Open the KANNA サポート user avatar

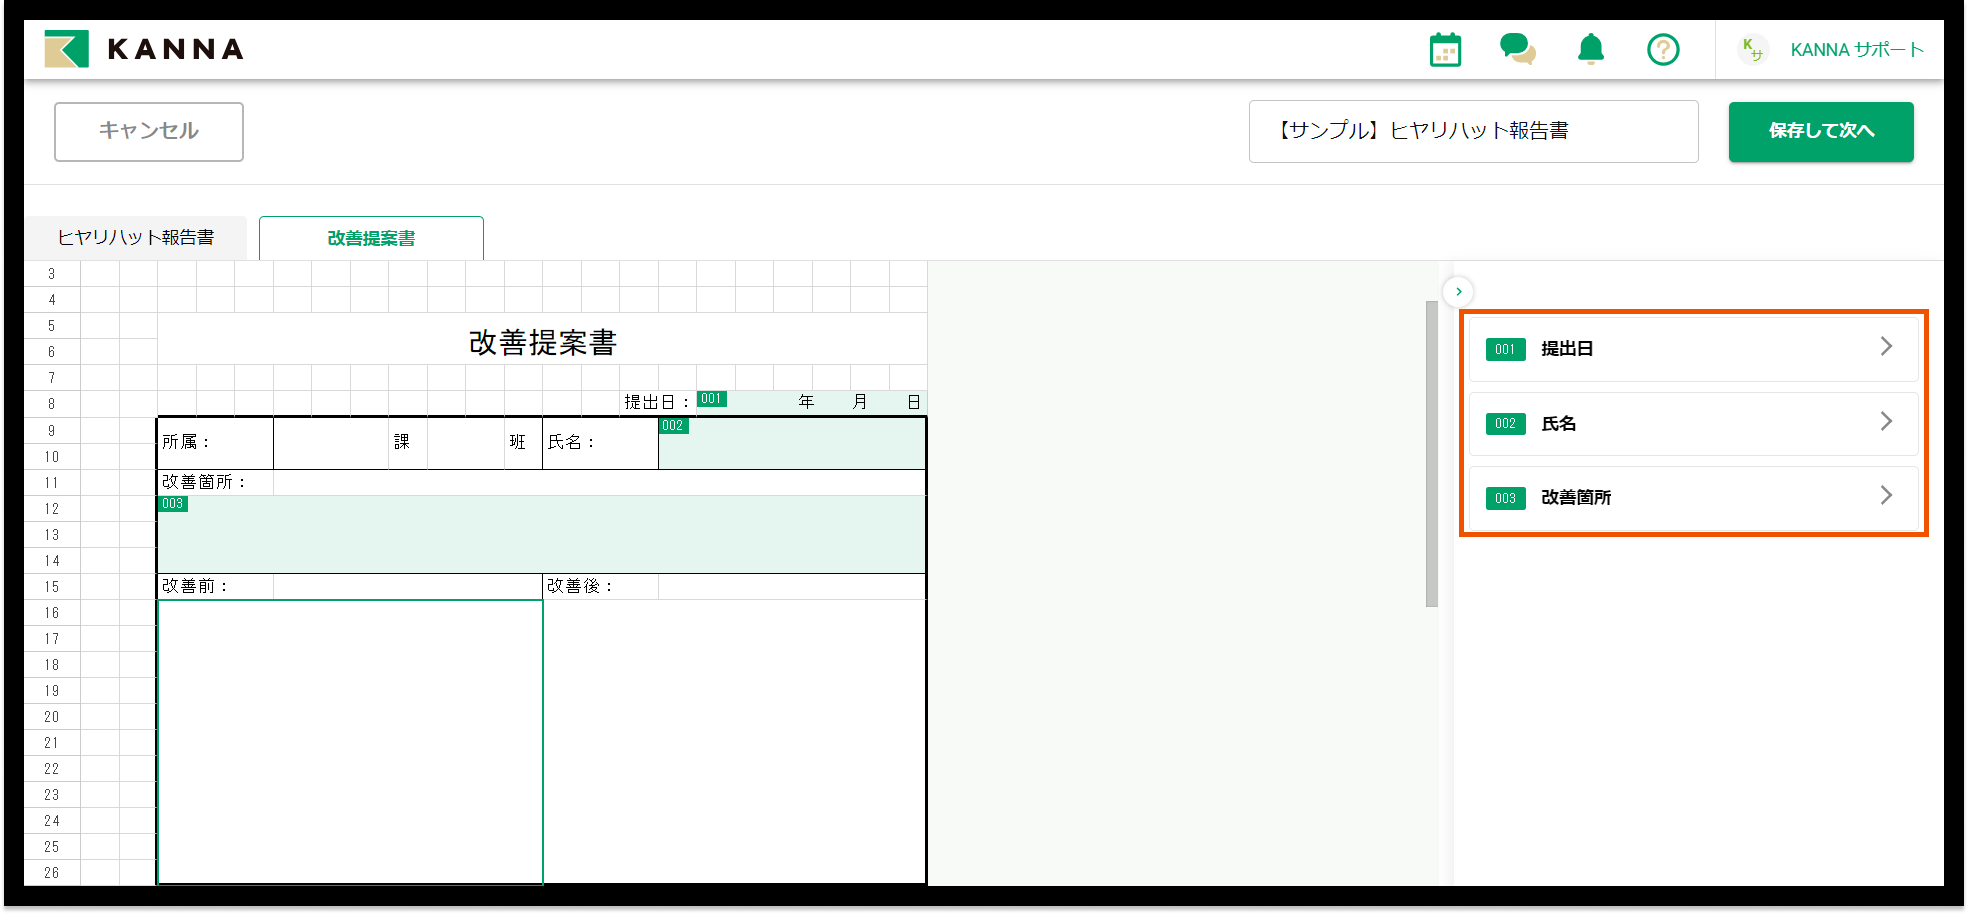coord(1752,49)
